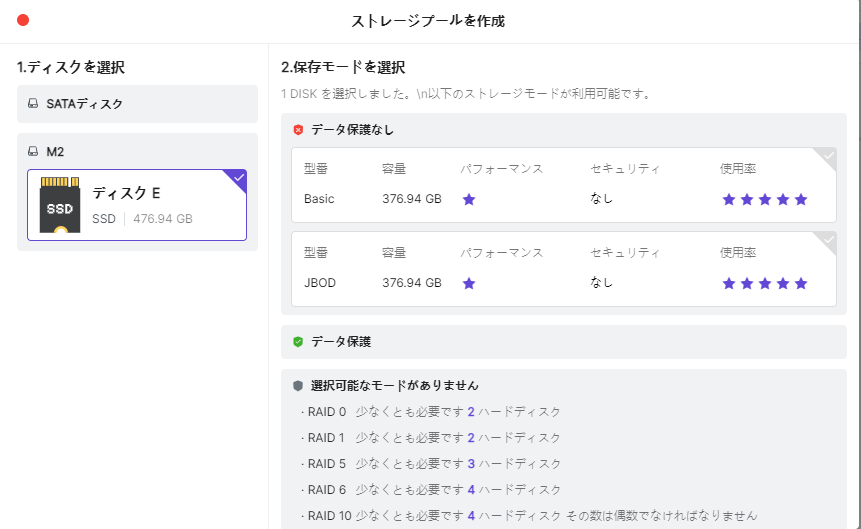Image resolution: width=861 pixels, height=529 pixels.
Task: Expand the データ保護 section header
Action: click(563, 342)
